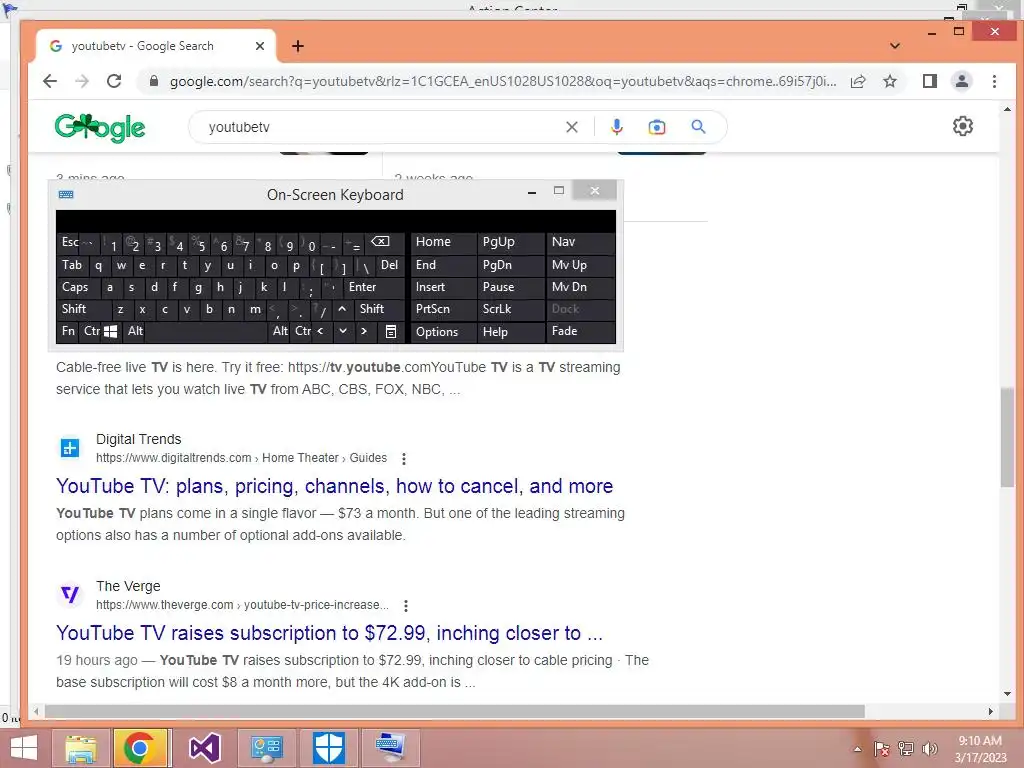Close the youtubetv Google Search tab

pos(260,46)
